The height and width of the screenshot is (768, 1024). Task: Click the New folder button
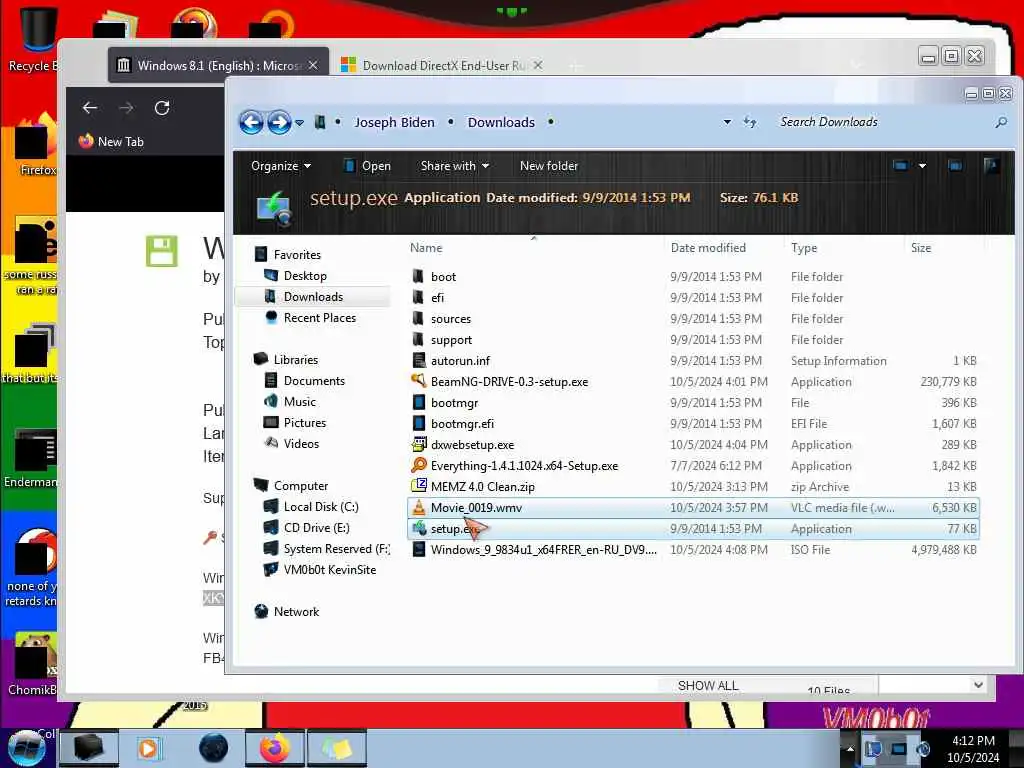(x=549, y=166)
